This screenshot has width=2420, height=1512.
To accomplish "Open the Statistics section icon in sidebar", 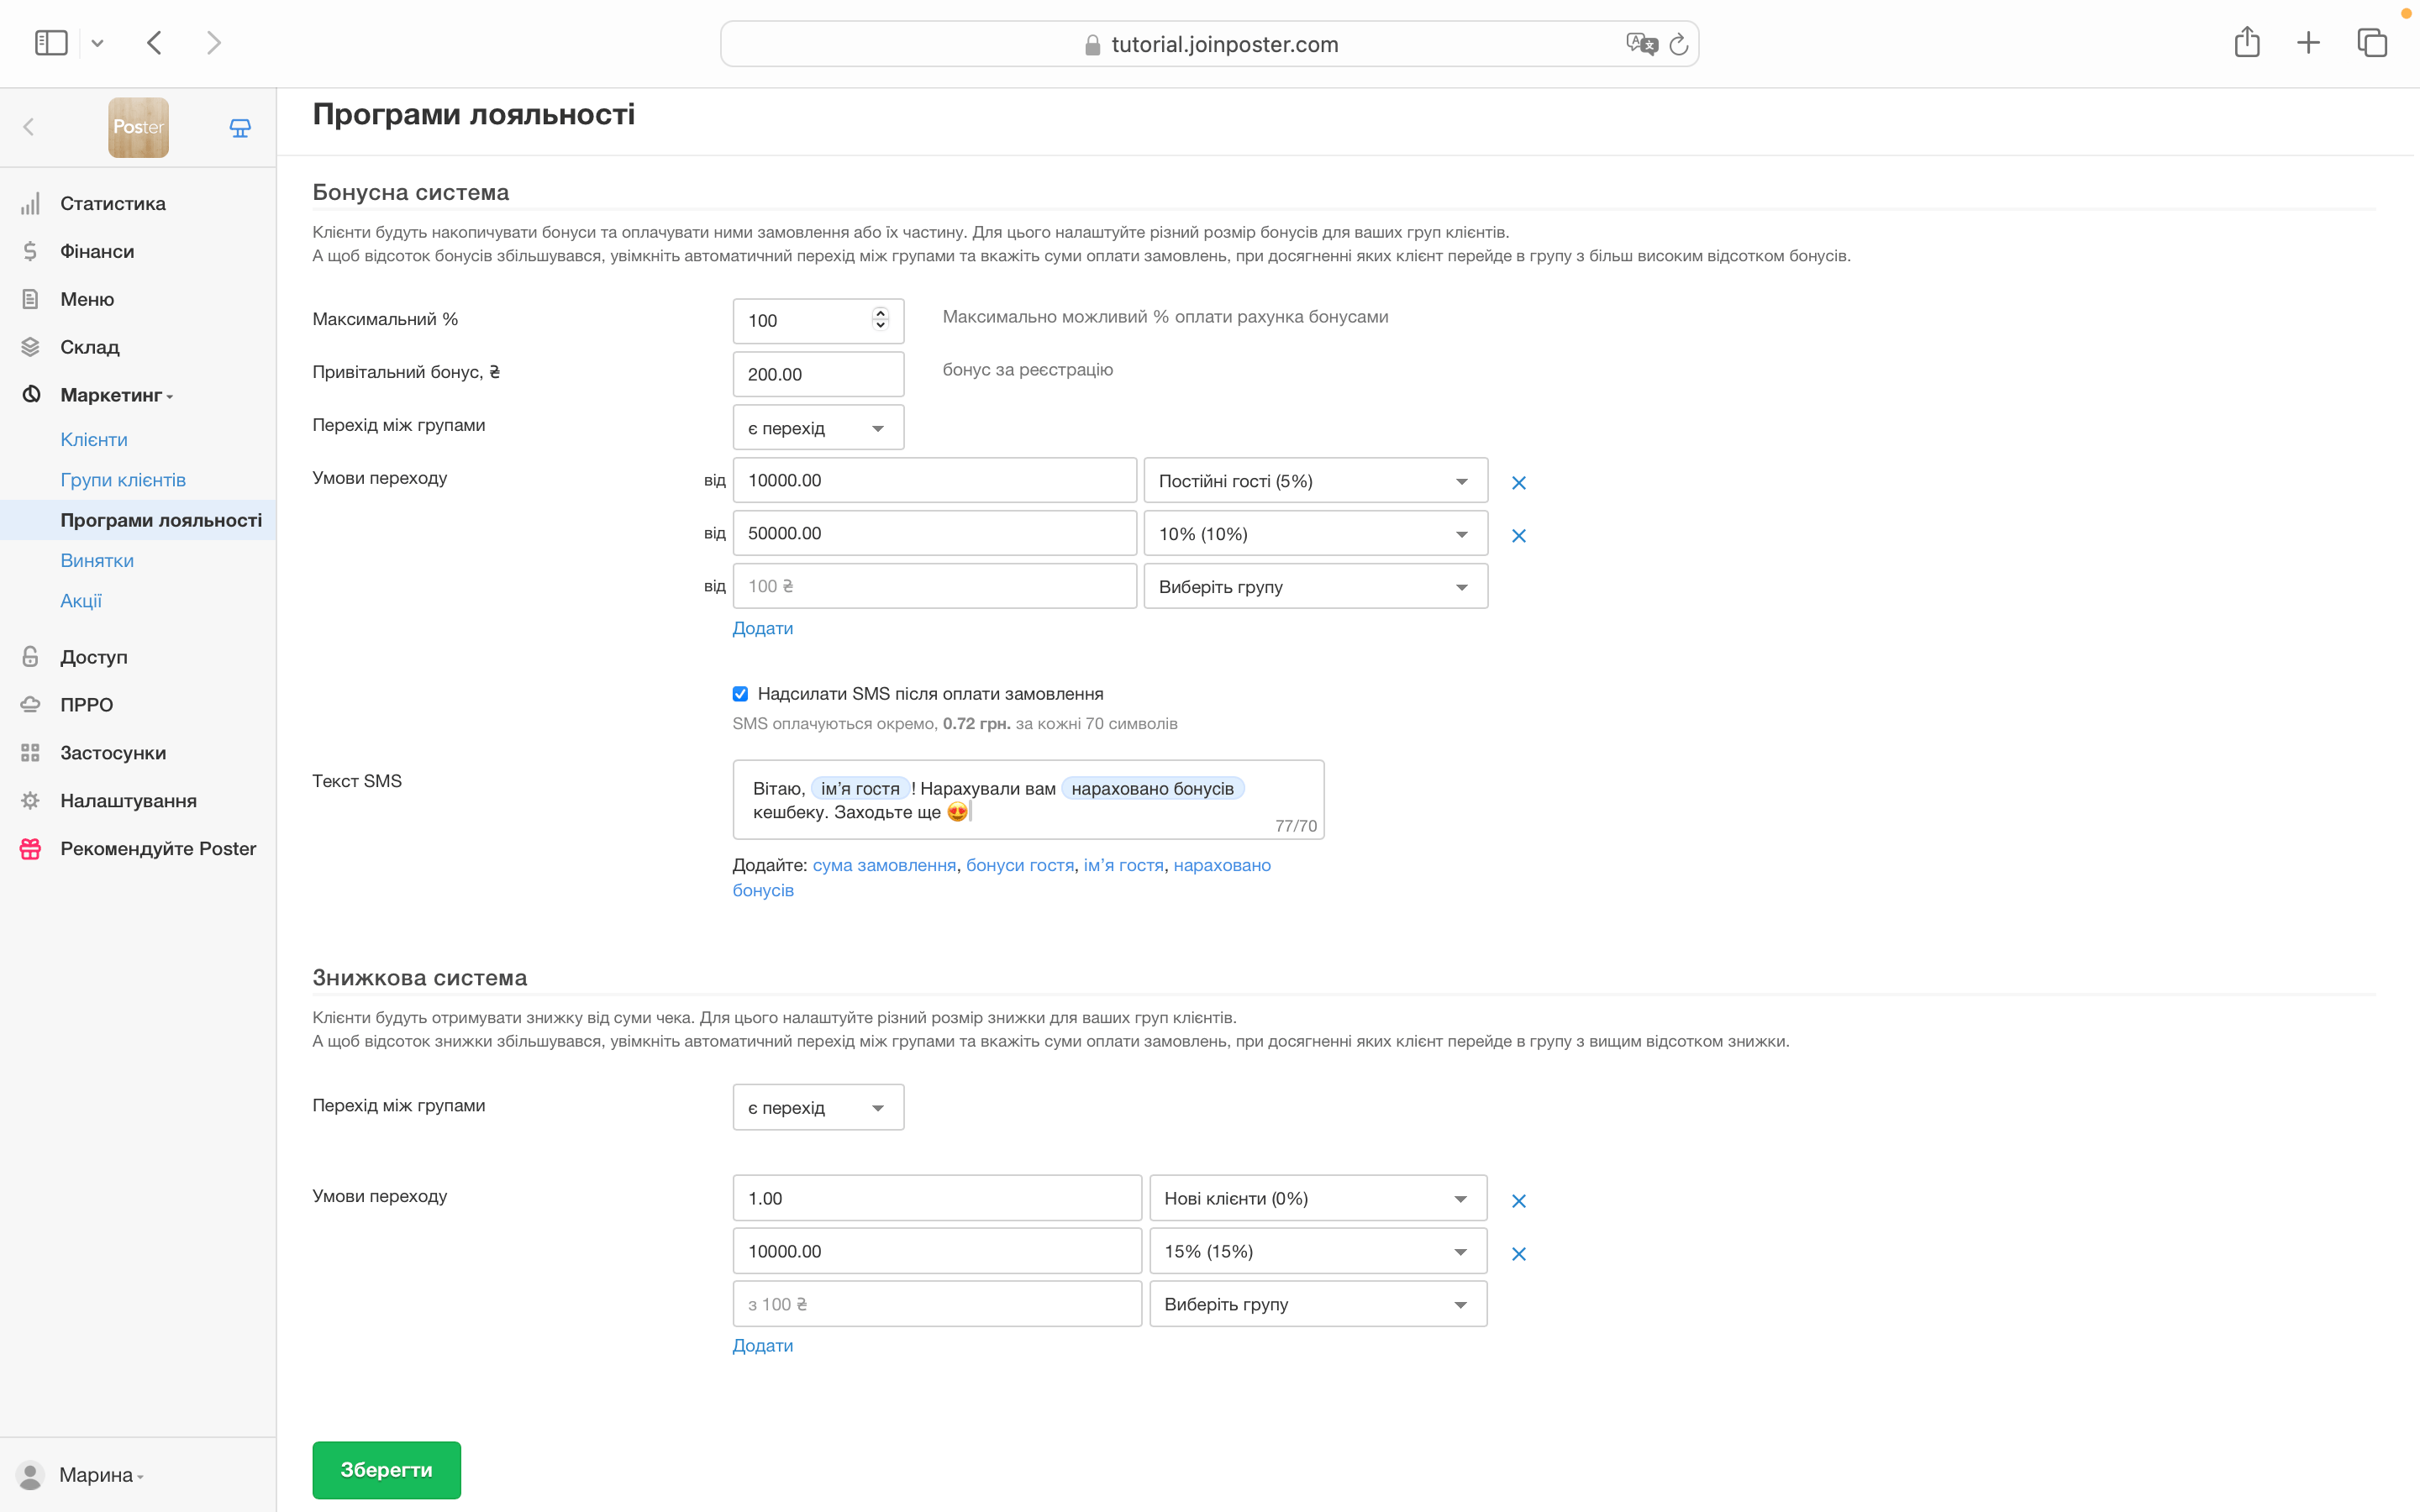I will tap(30, 204).
